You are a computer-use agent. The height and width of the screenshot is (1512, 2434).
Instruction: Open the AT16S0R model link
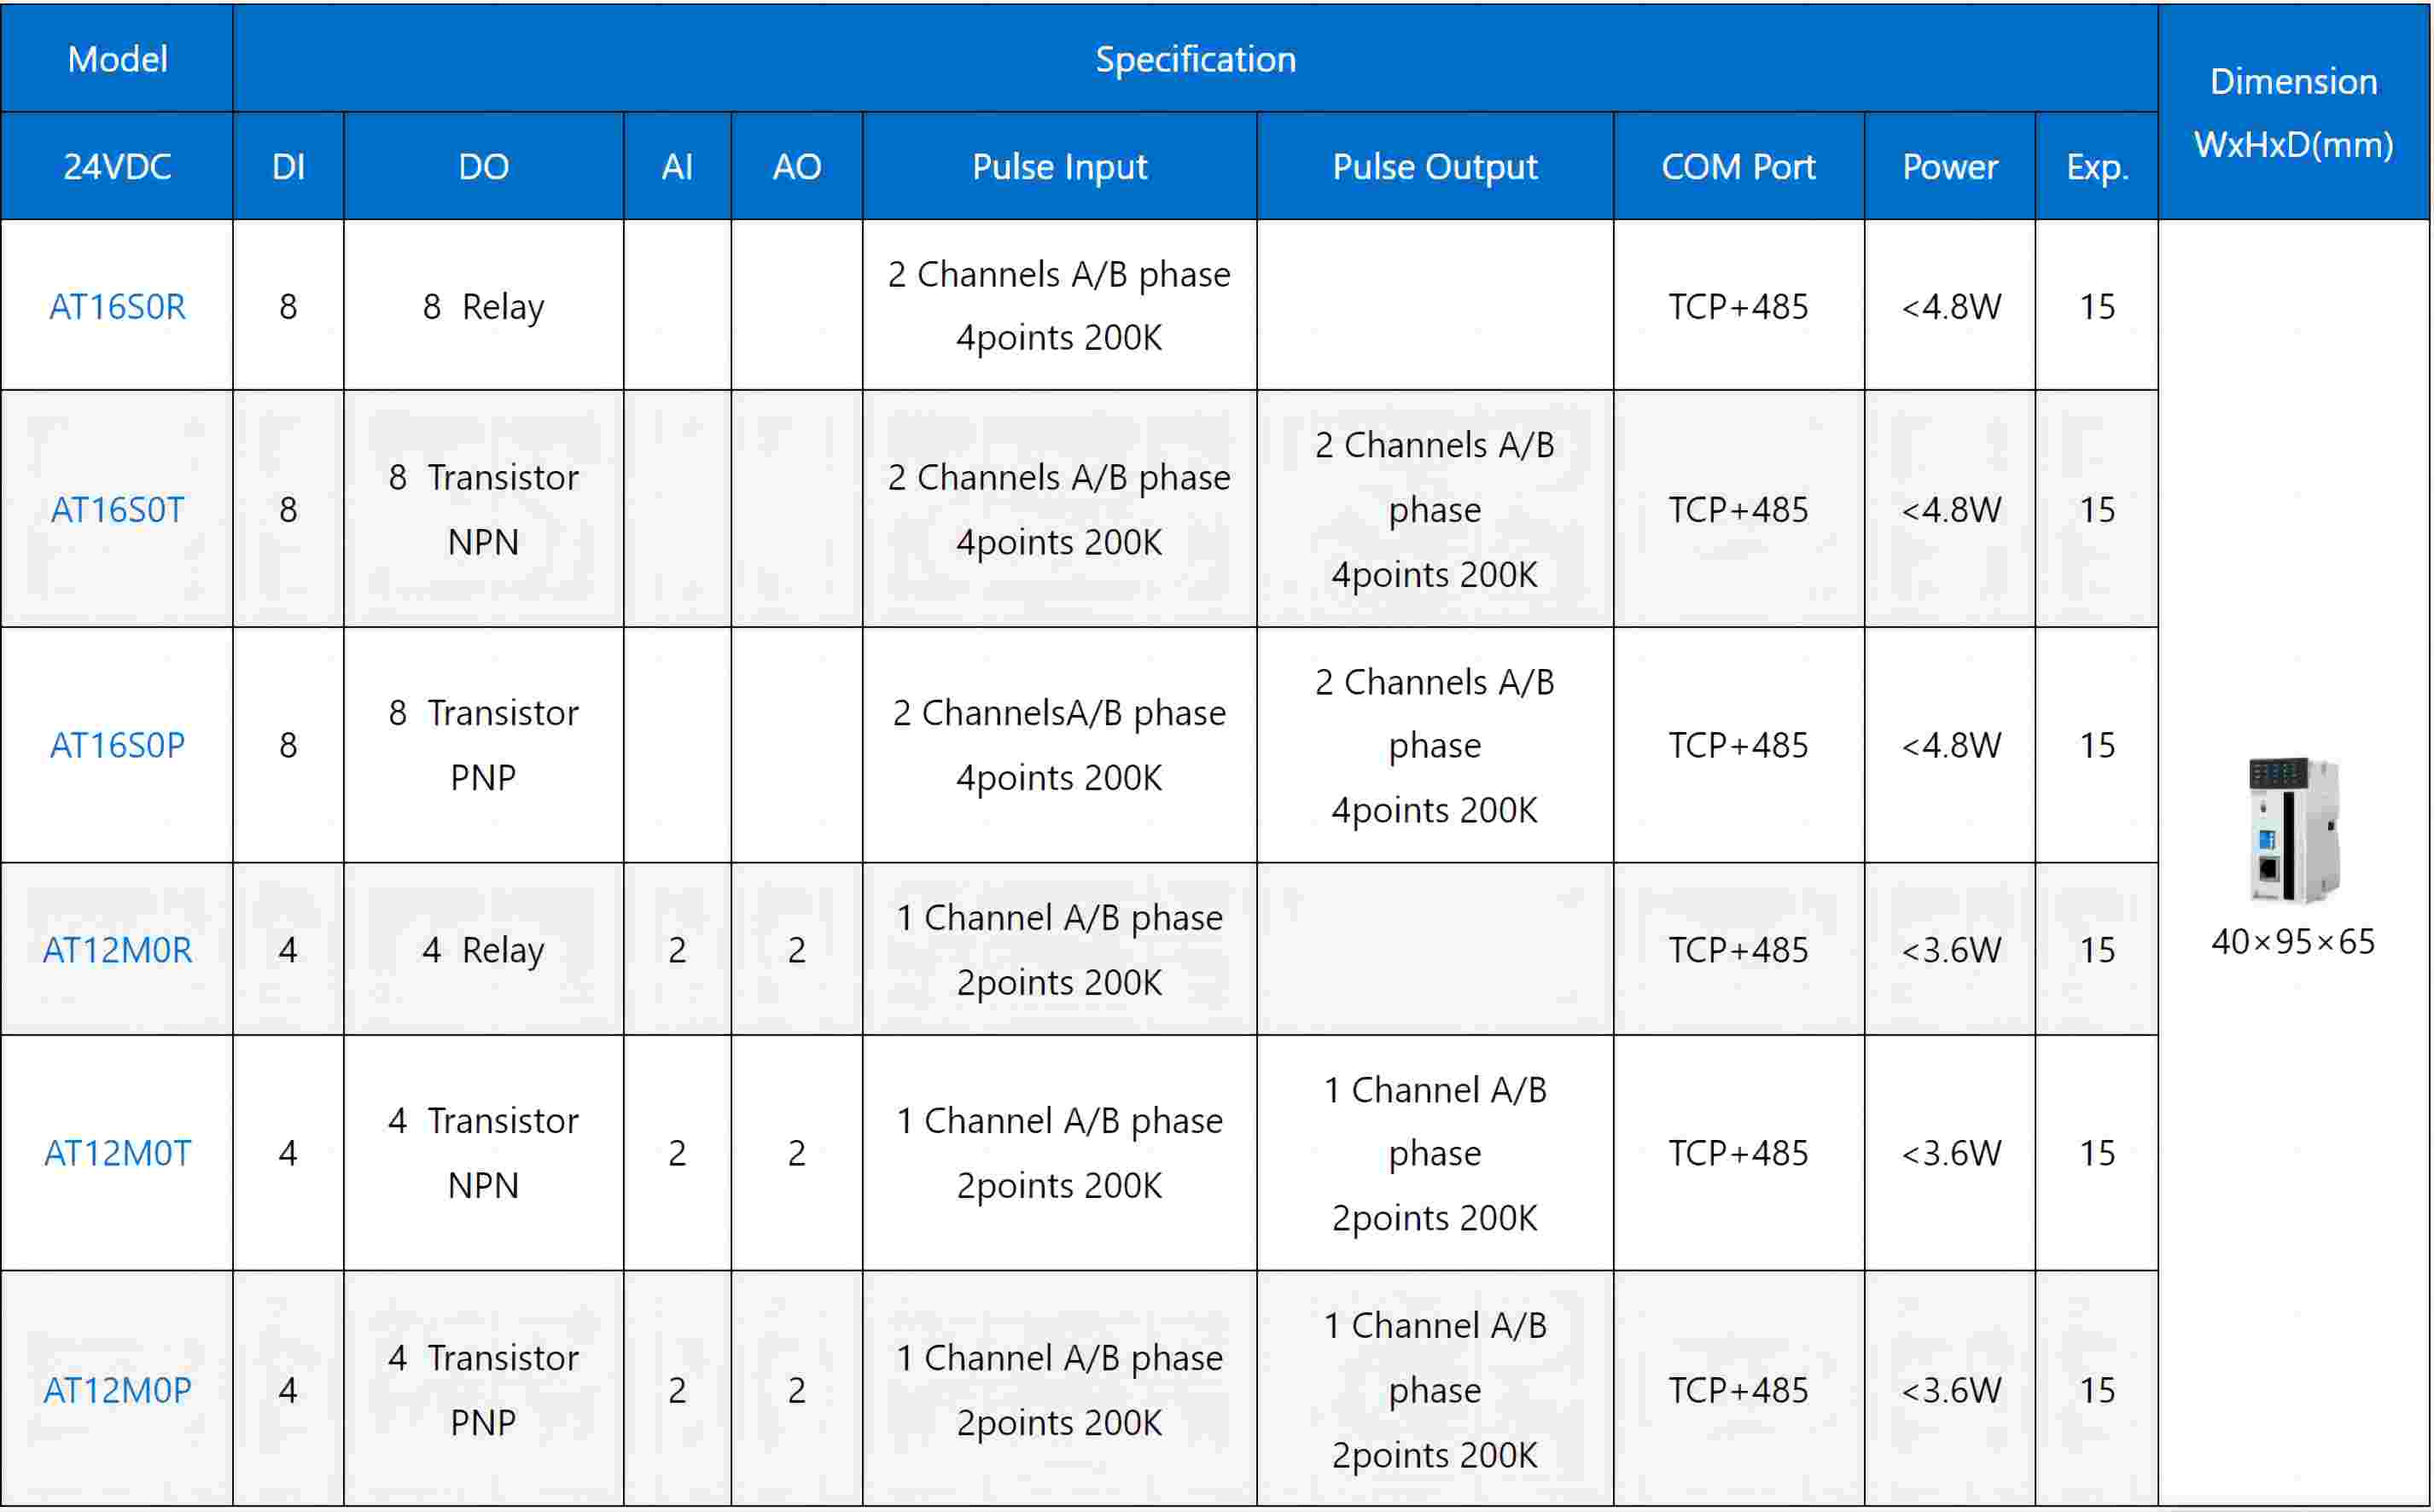pyautogui.click(x=117, y=306)
